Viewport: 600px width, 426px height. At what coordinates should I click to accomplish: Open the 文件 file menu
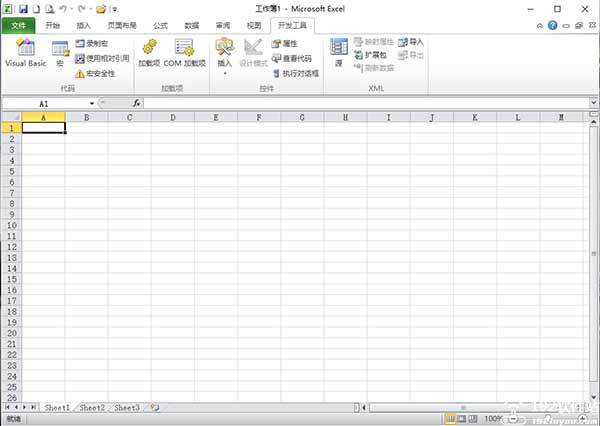pos(17,24)
